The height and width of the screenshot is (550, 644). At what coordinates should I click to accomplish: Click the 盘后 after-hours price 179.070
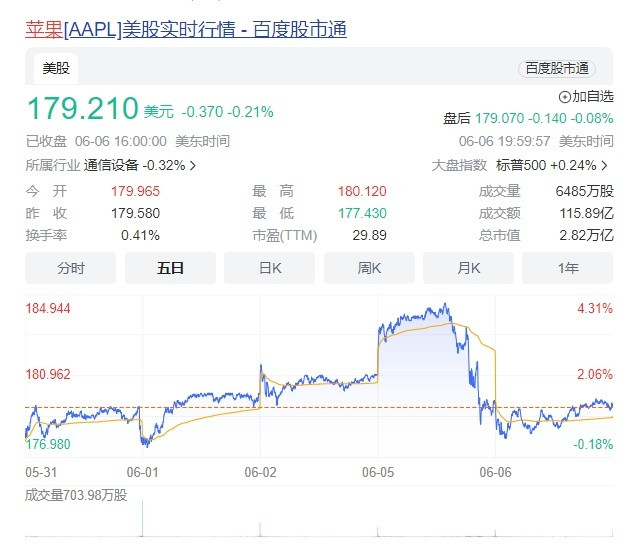tap(499, 118)
